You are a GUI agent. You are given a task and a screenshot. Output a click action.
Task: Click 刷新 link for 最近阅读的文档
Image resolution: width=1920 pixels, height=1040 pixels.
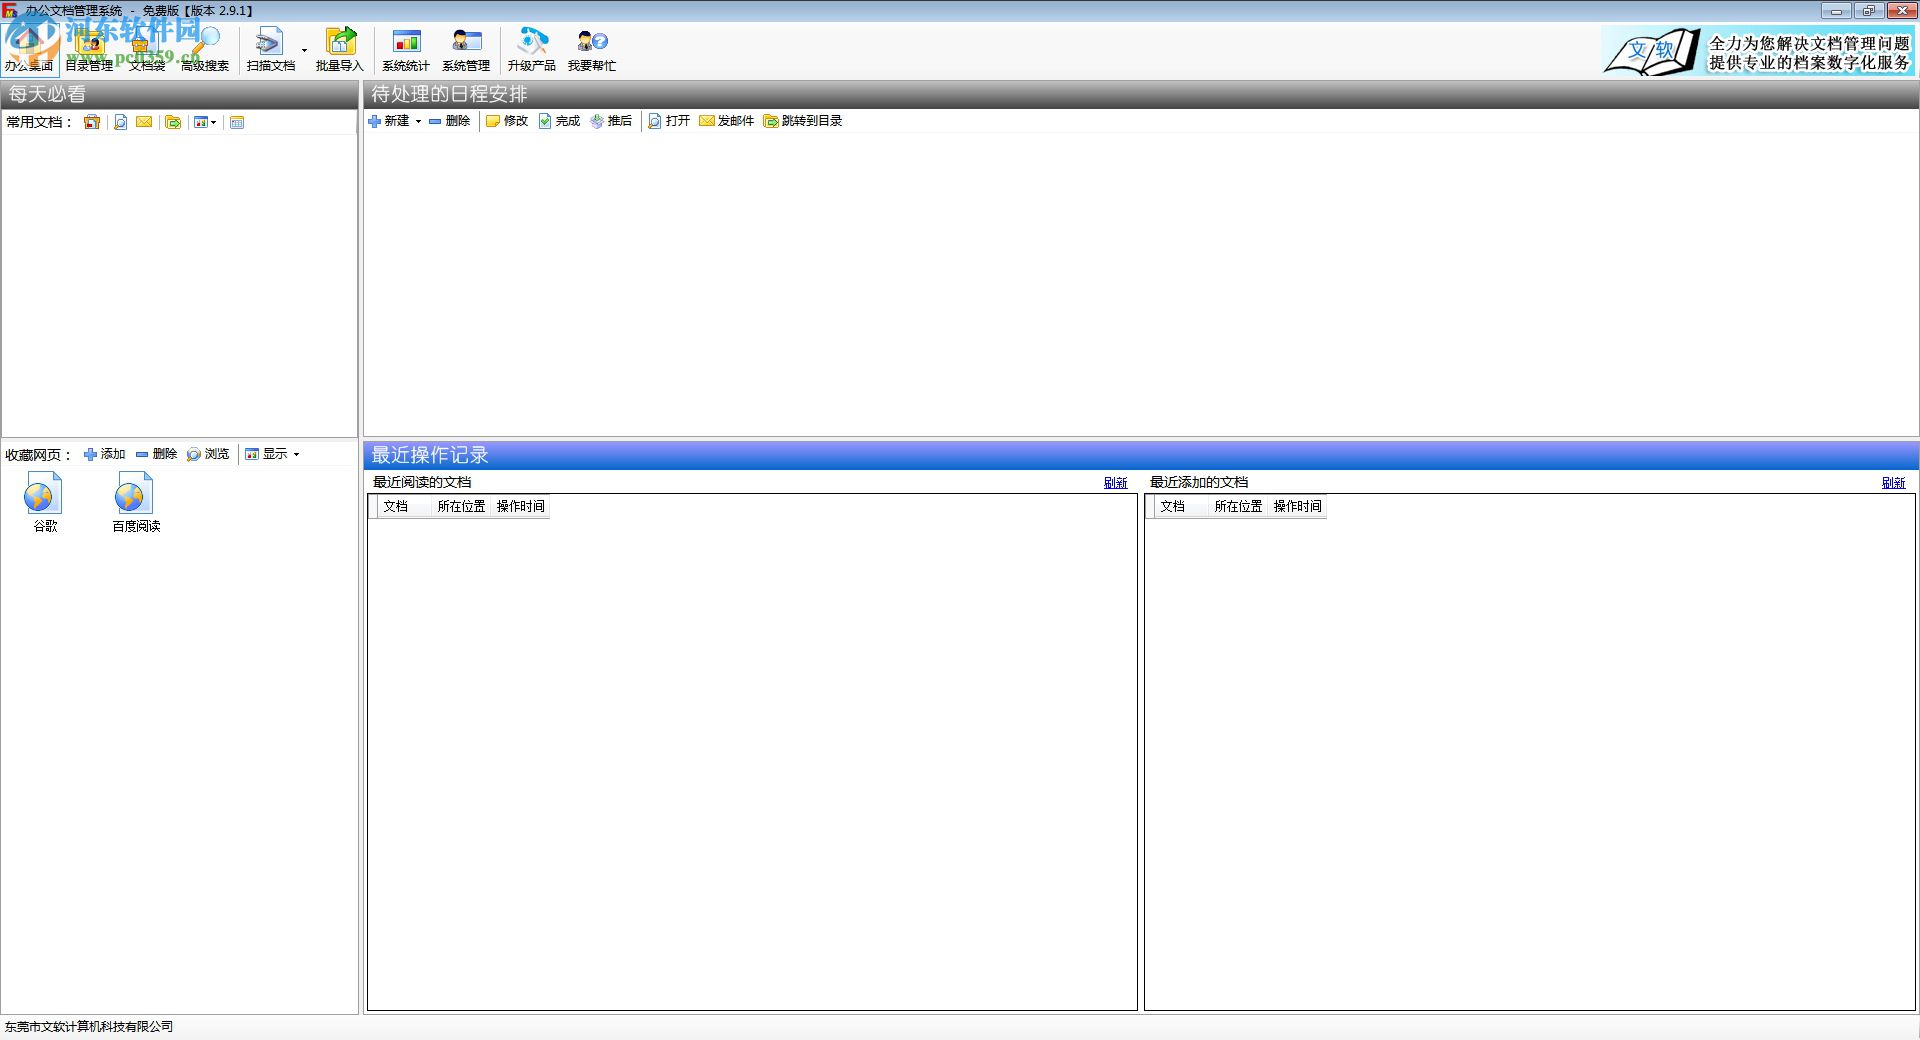[1115, 483]
